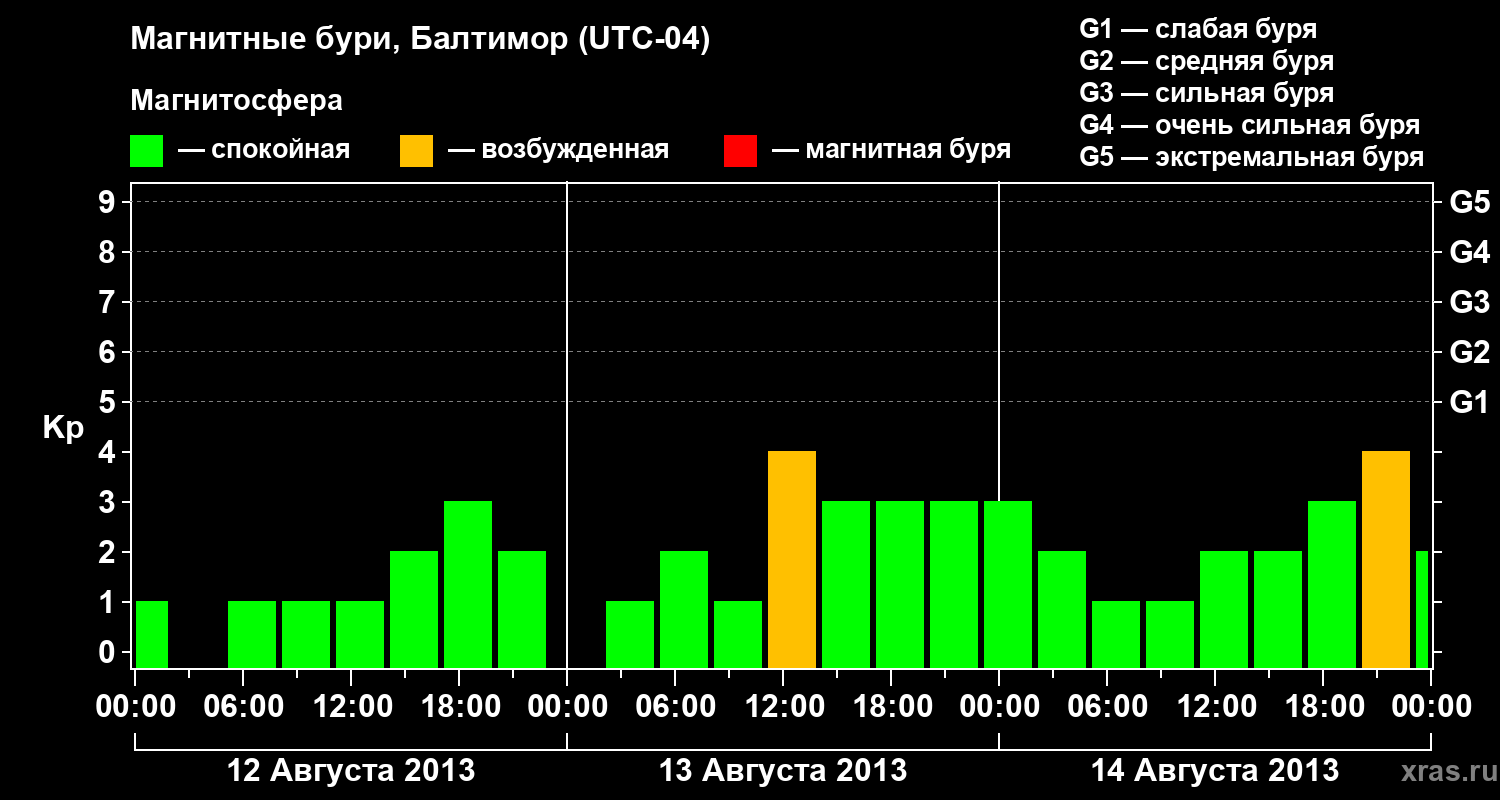The height and width of the screenshot is (800, 1500).
Task: Select the Kp 3 bar at 18:00 on 14 Августа
Action: 1332,584
